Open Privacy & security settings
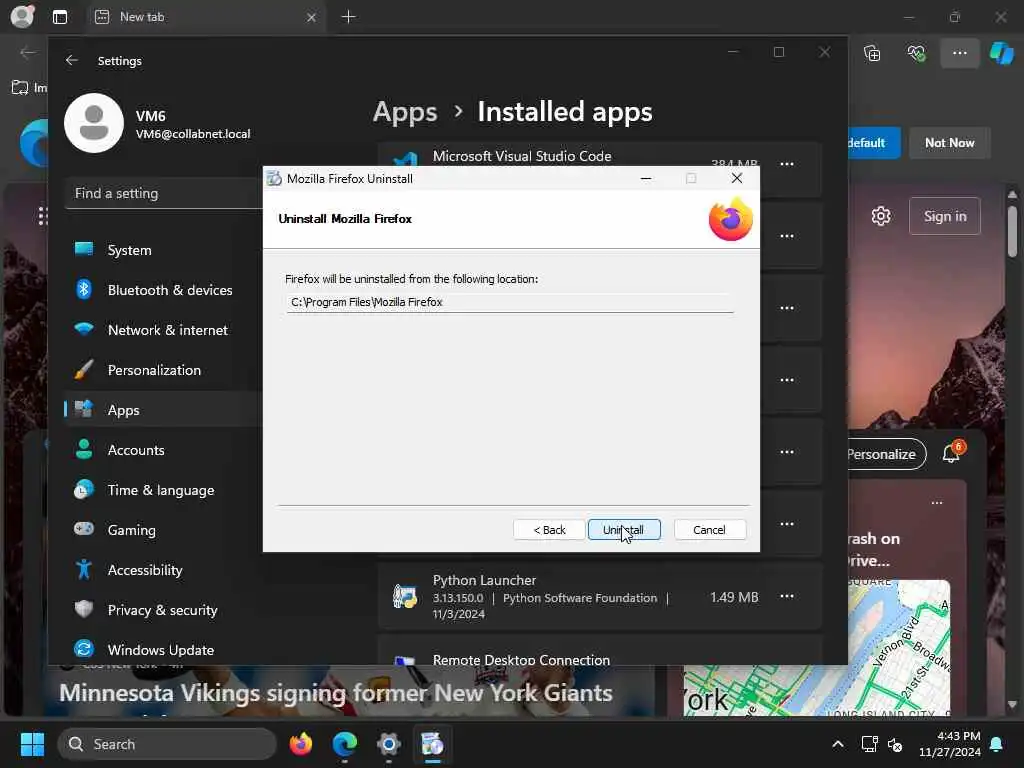1024x768 pixels. point(163,610)
